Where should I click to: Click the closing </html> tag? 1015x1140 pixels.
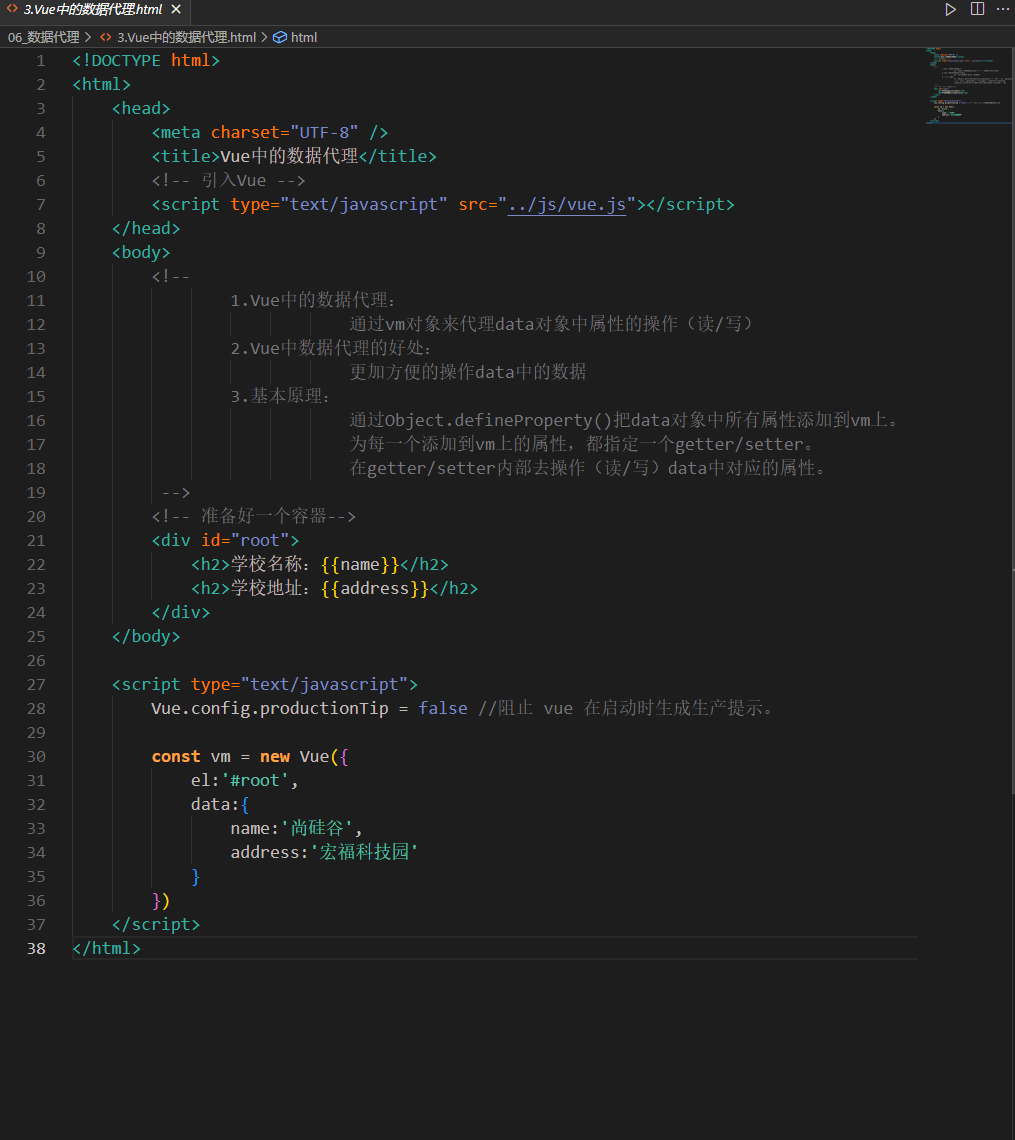point(107,948)
